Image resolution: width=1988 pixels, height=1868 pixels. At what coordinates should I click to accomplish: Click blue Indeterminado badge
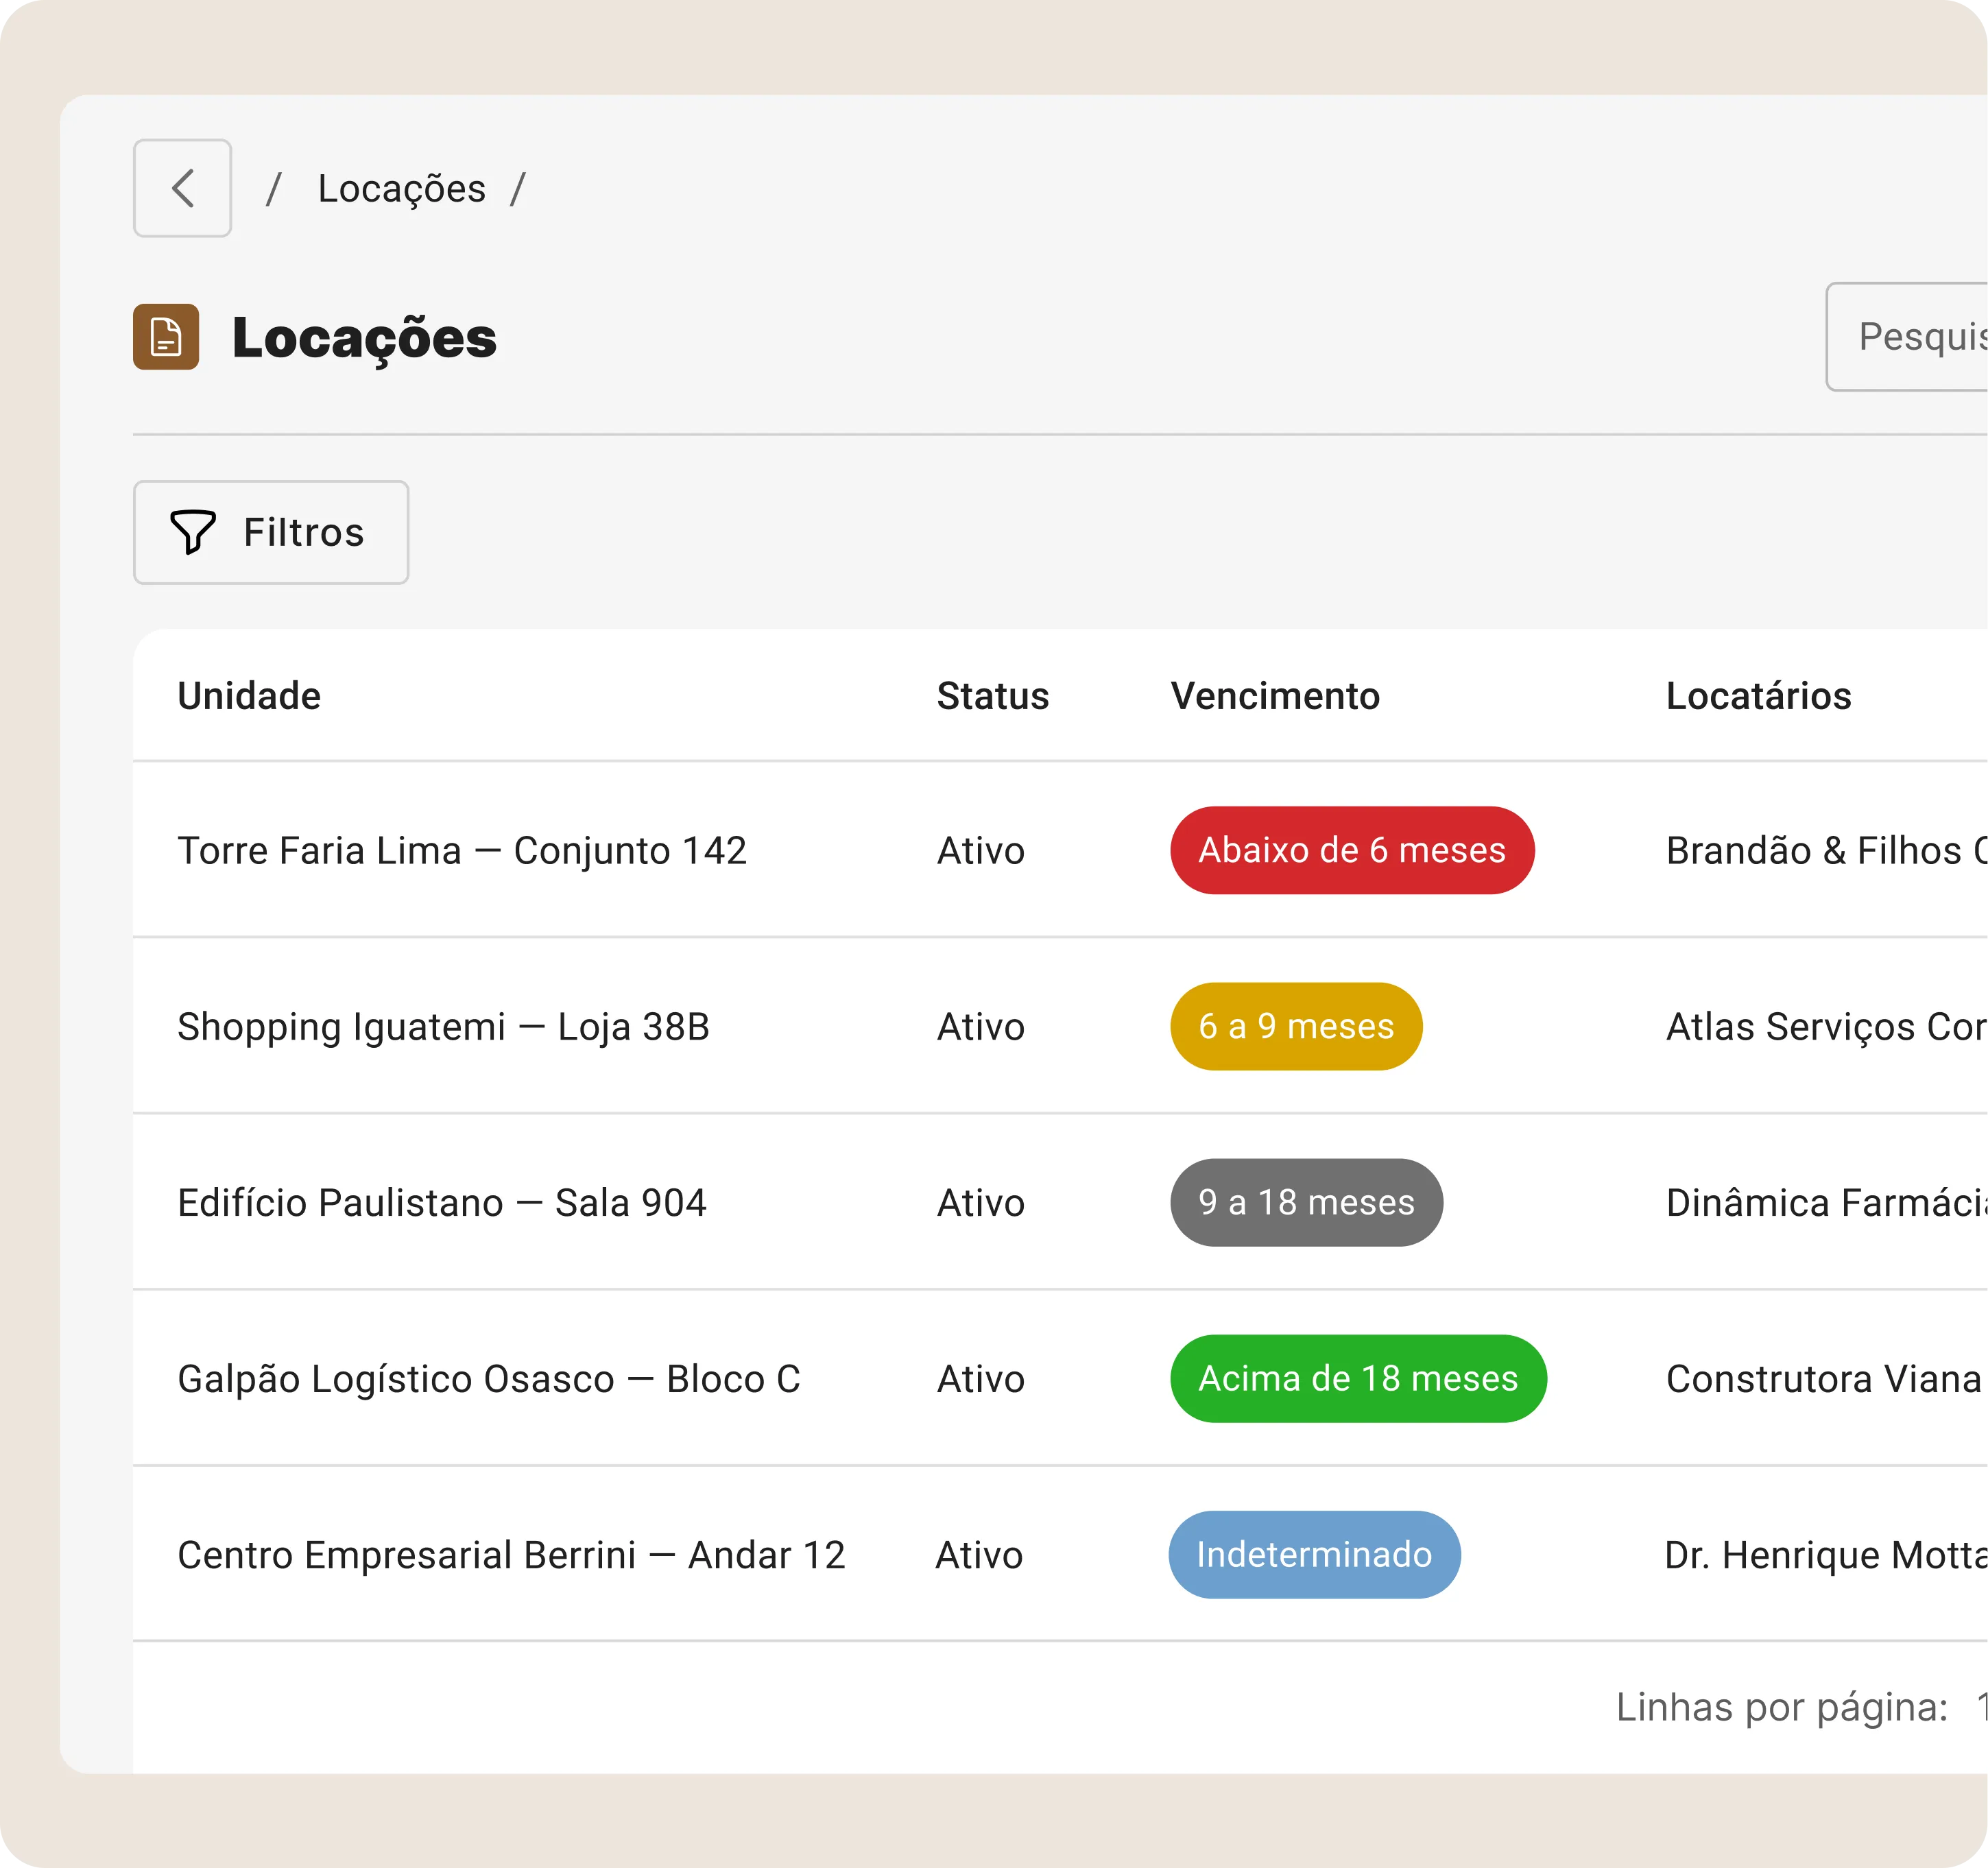[x=1314, y=1554]
